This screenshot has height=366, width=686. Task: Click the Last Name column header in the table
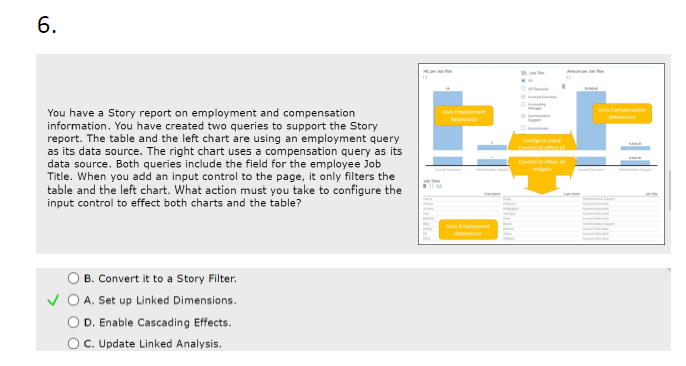[x=572, y=194]
